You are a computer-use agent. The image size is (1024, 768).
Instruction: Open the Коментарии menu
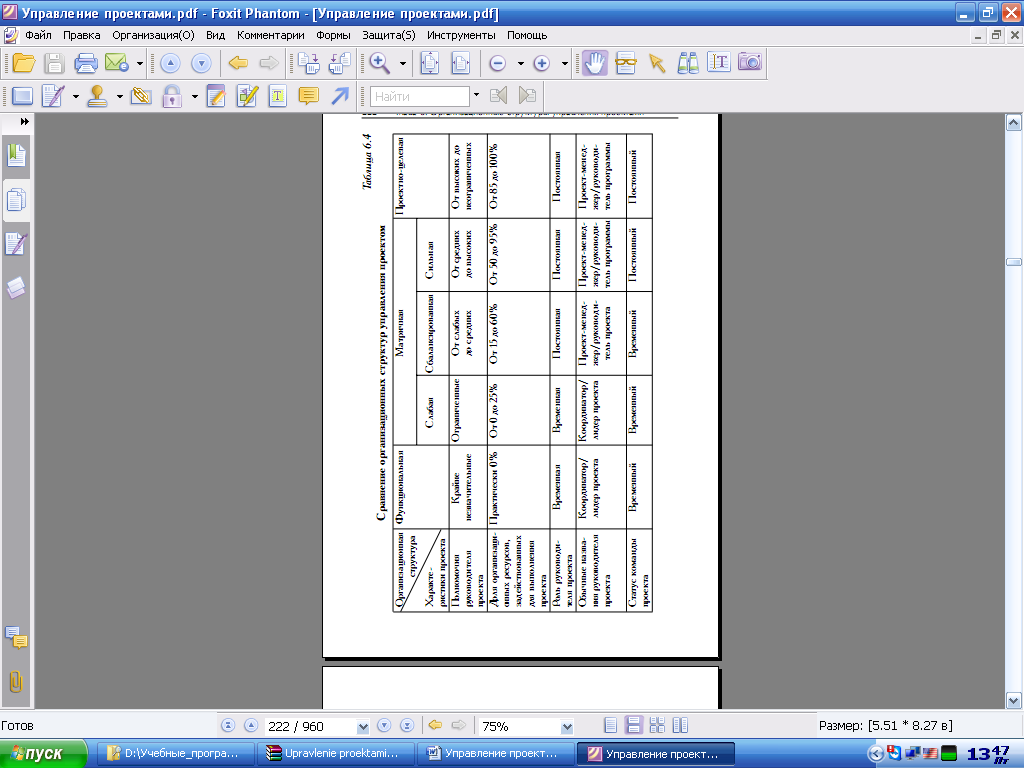pos(270,35)
